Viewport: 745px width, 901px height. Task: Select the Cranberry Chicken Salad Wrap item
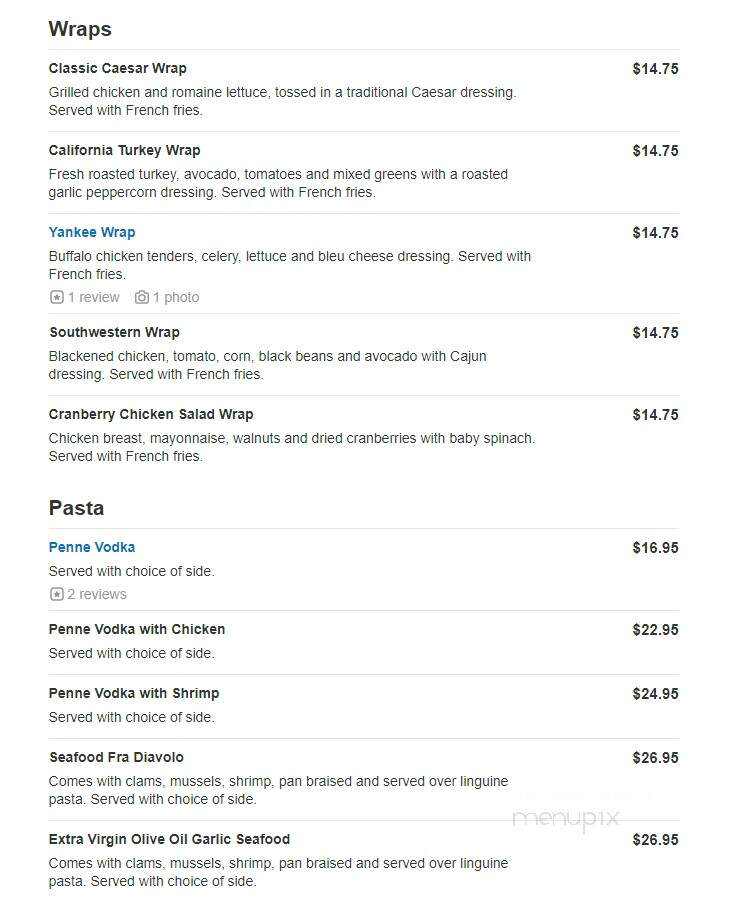click(151, 414)
